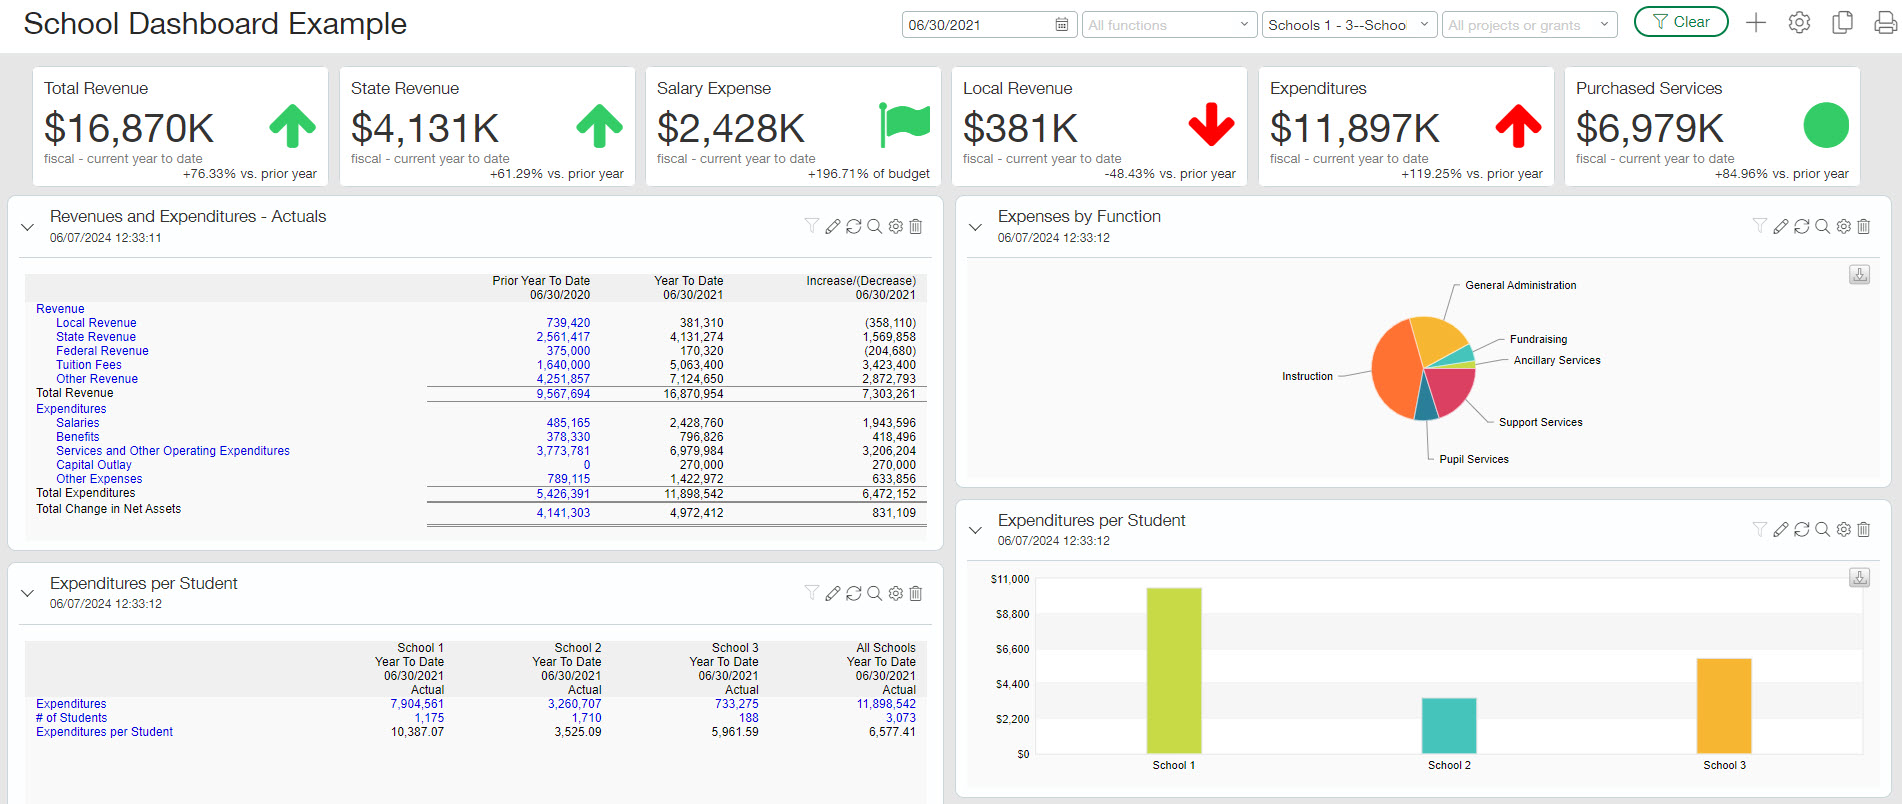Click the Salaries expenditure link
The width and height of the screenshot is (1902, 804).
tap(78, 423)
